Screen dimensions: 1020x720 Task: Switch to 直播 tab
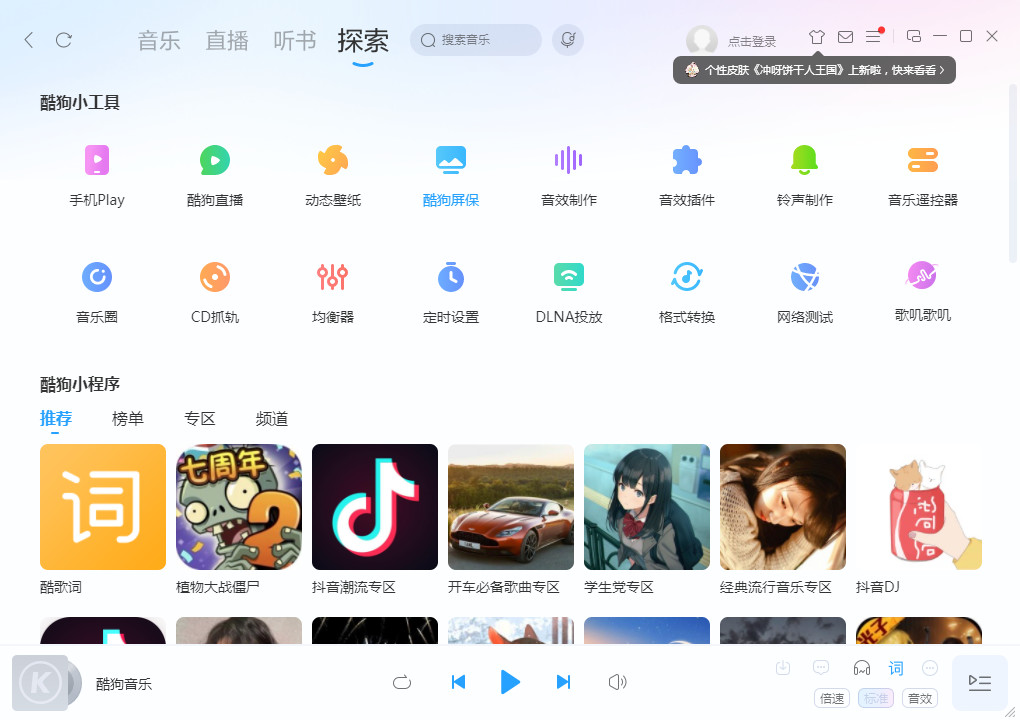click(226, 40)
